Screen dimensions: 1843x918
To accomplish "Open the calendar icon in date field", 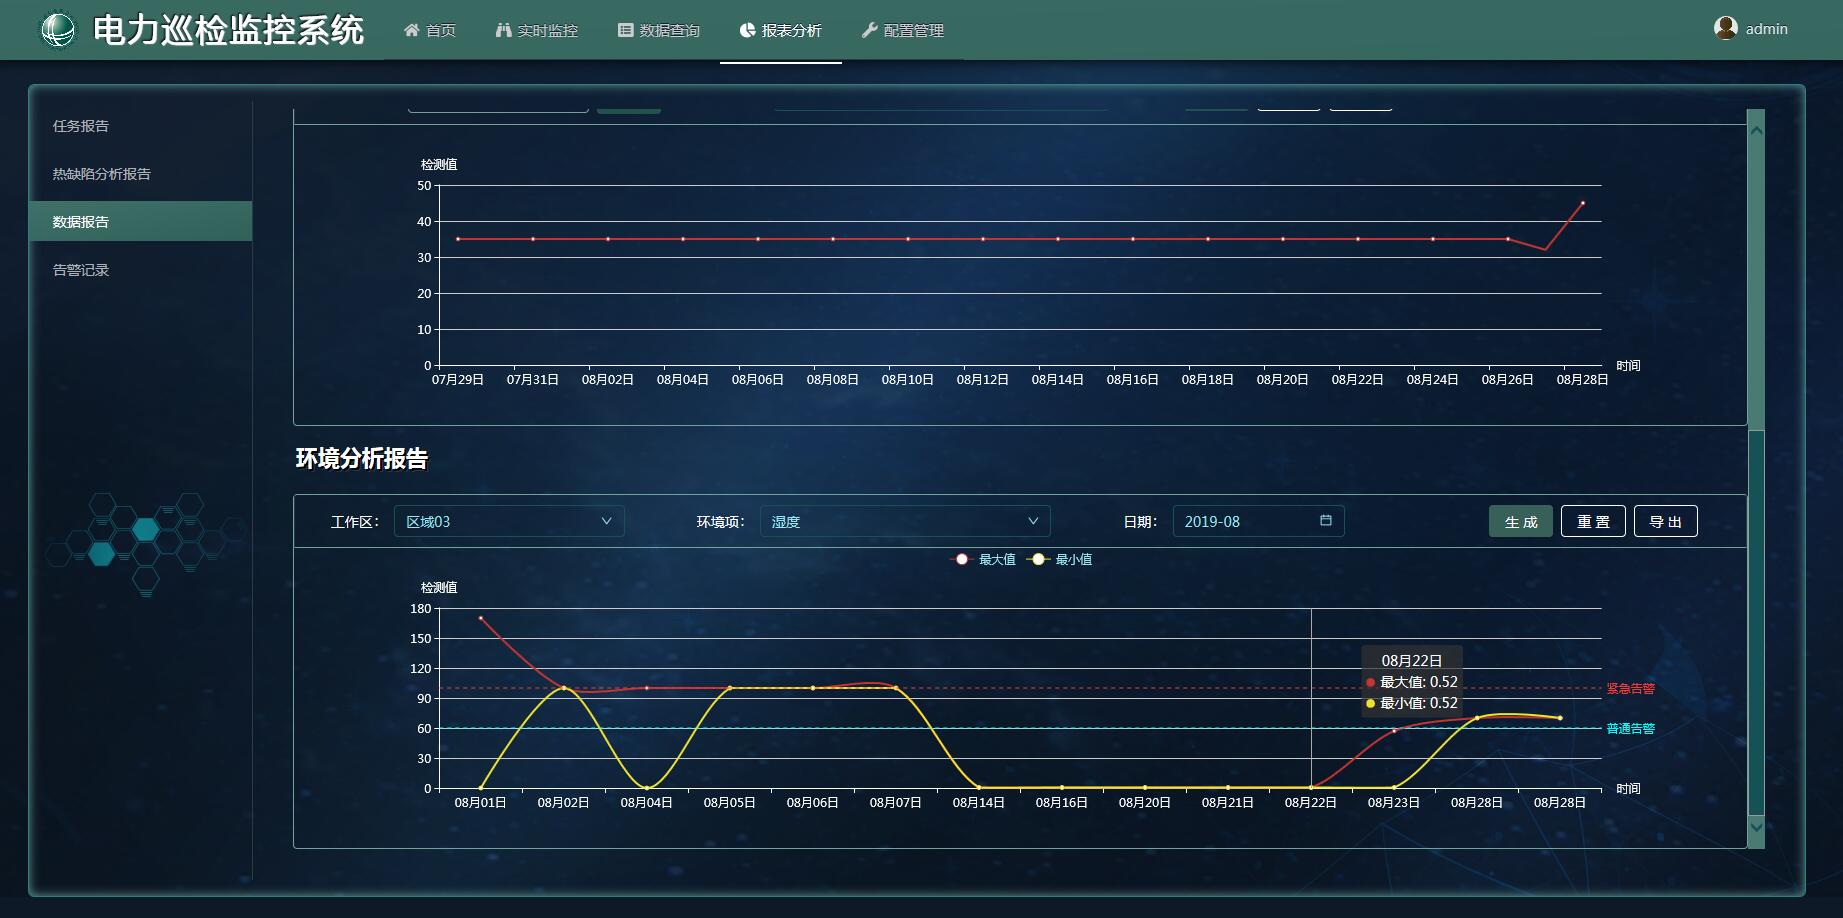I will point(1326,521).
